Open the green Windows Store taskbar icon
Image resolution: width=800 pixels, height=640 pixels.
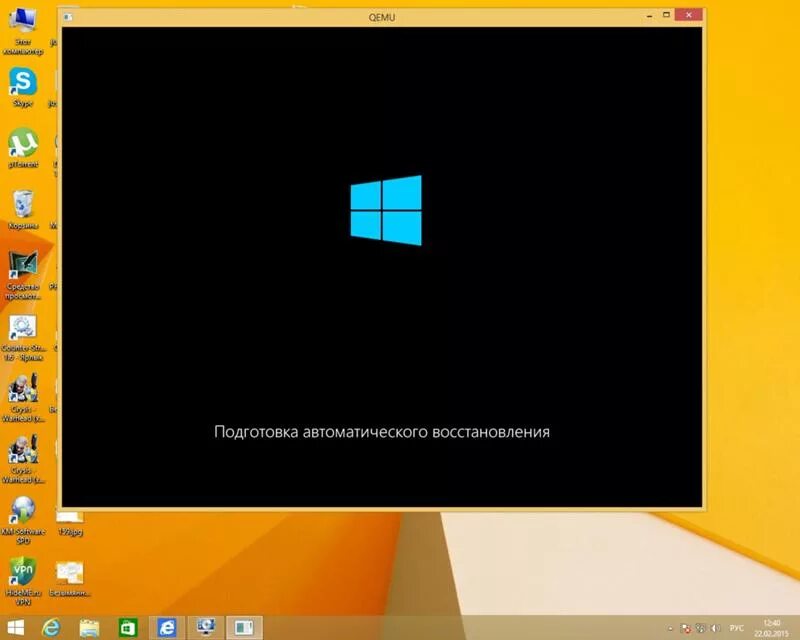pos(128,627)
